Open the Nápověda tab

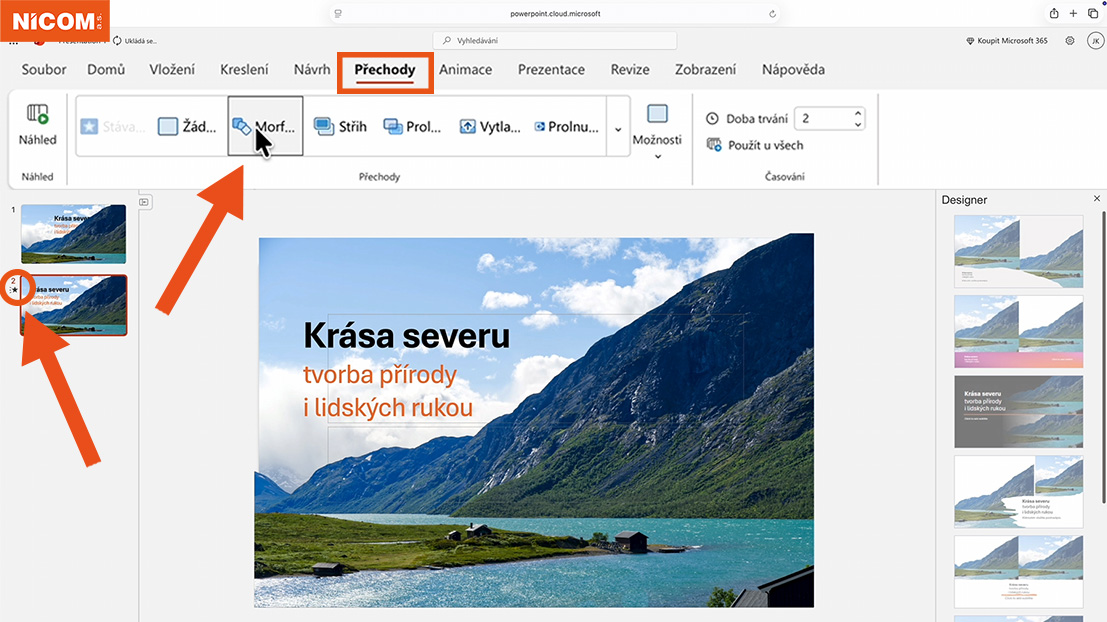(793, 69)
